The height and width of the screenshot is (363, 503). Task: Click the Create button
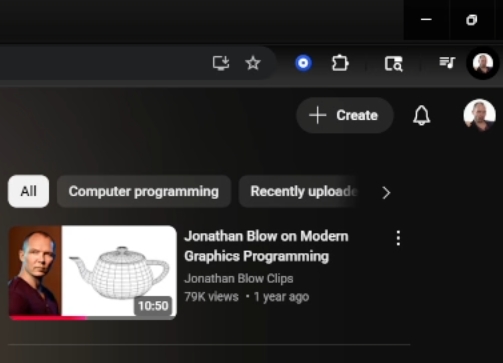coord(345,115)
